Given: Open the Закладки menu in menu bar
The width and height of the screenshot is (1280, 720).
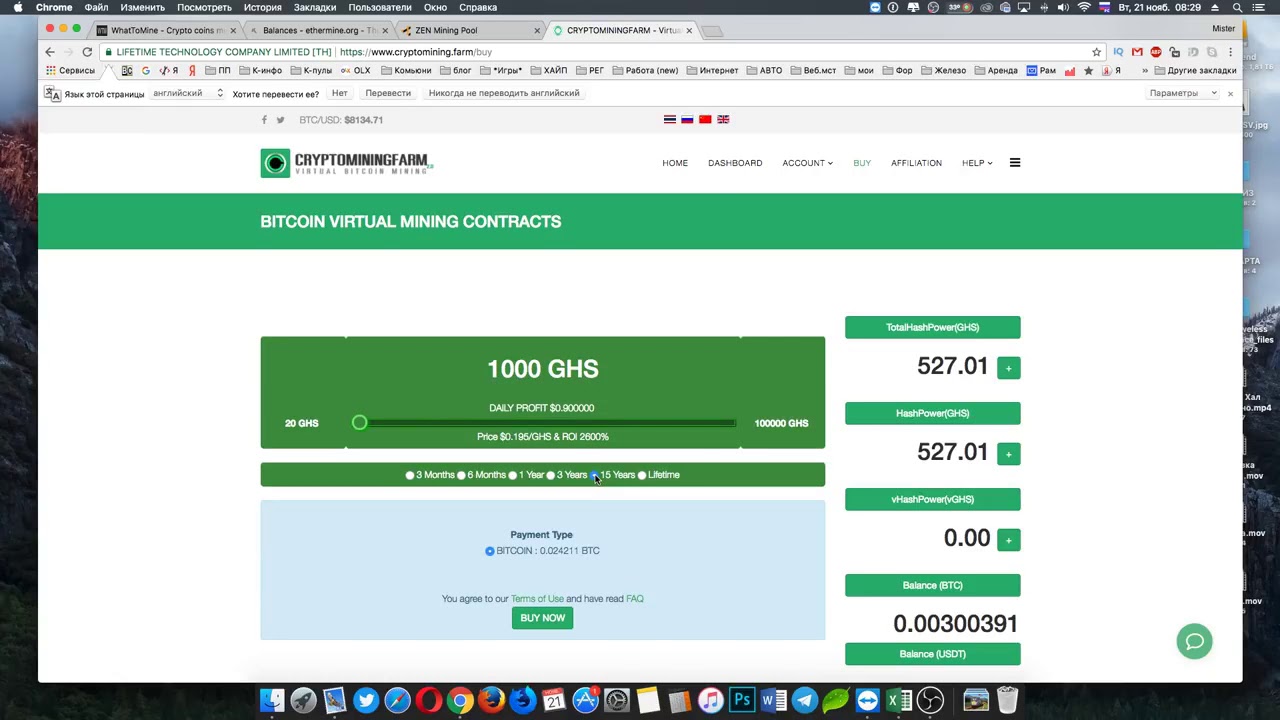Looking at the screenshot, I should point(314,7).
